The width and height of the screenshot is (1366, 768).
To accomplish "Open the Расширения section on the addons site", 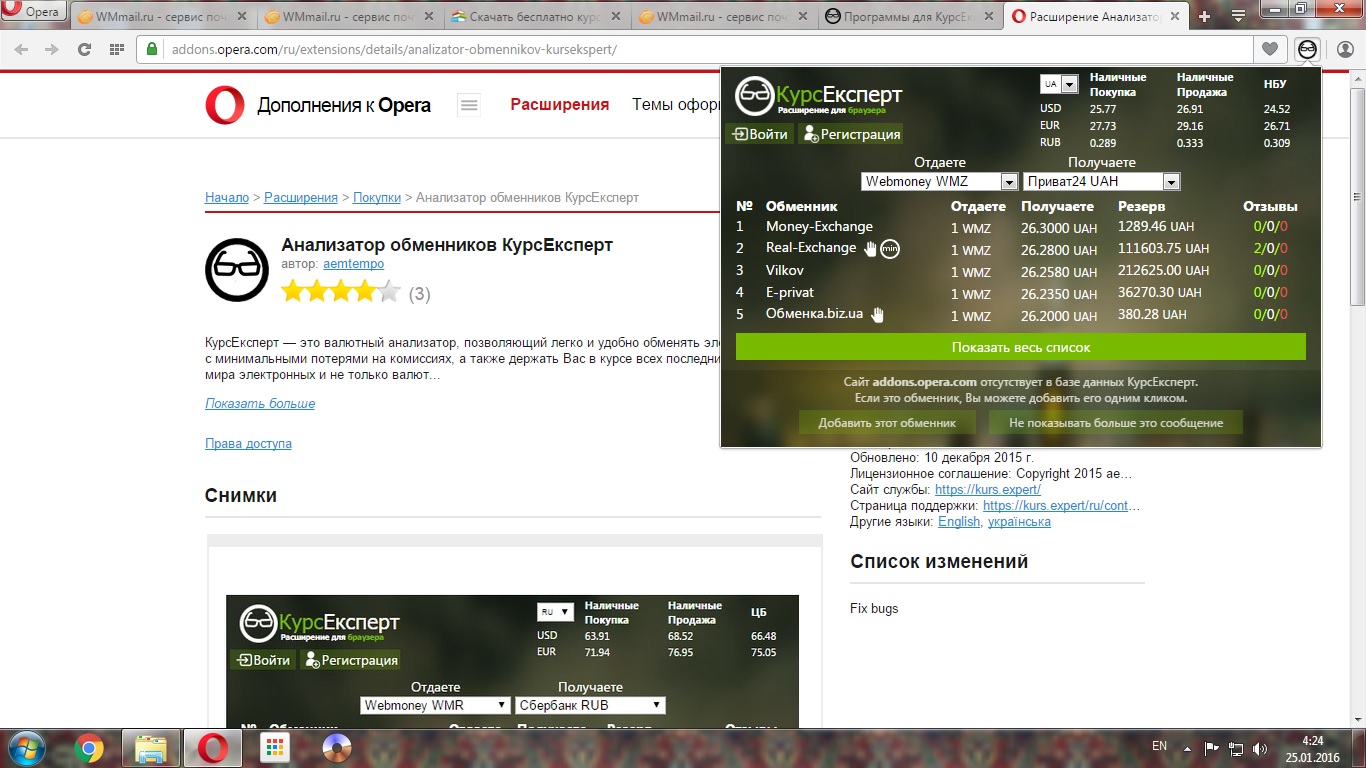I will 559,104.
